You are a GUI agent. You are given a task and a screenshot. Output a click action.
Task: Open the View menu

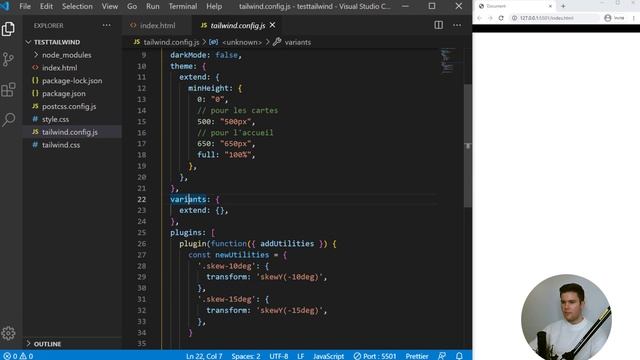110,6
